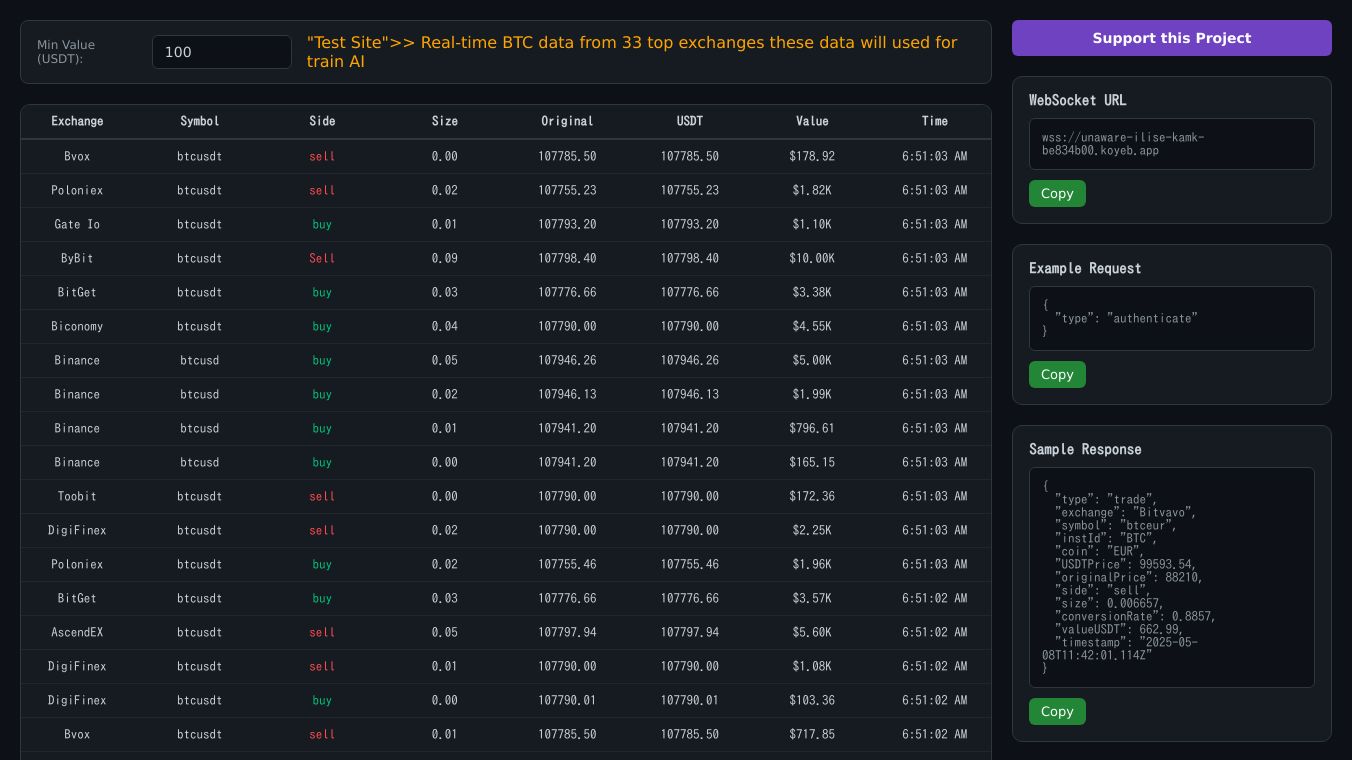Image resolution: width=1352 pixels, height=760 pixels.
Task: Click the Side column header
Action: 322,121
